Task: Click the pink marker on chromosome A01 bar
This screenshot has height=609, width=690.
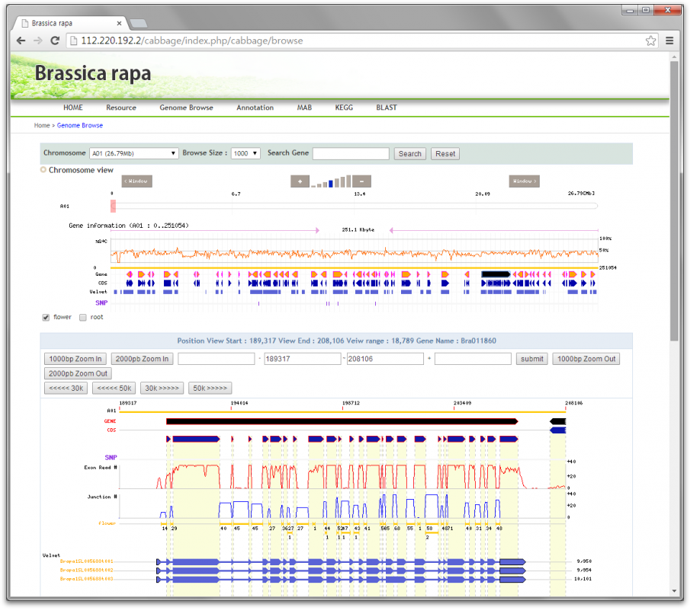Action: (x=113, y=206)
